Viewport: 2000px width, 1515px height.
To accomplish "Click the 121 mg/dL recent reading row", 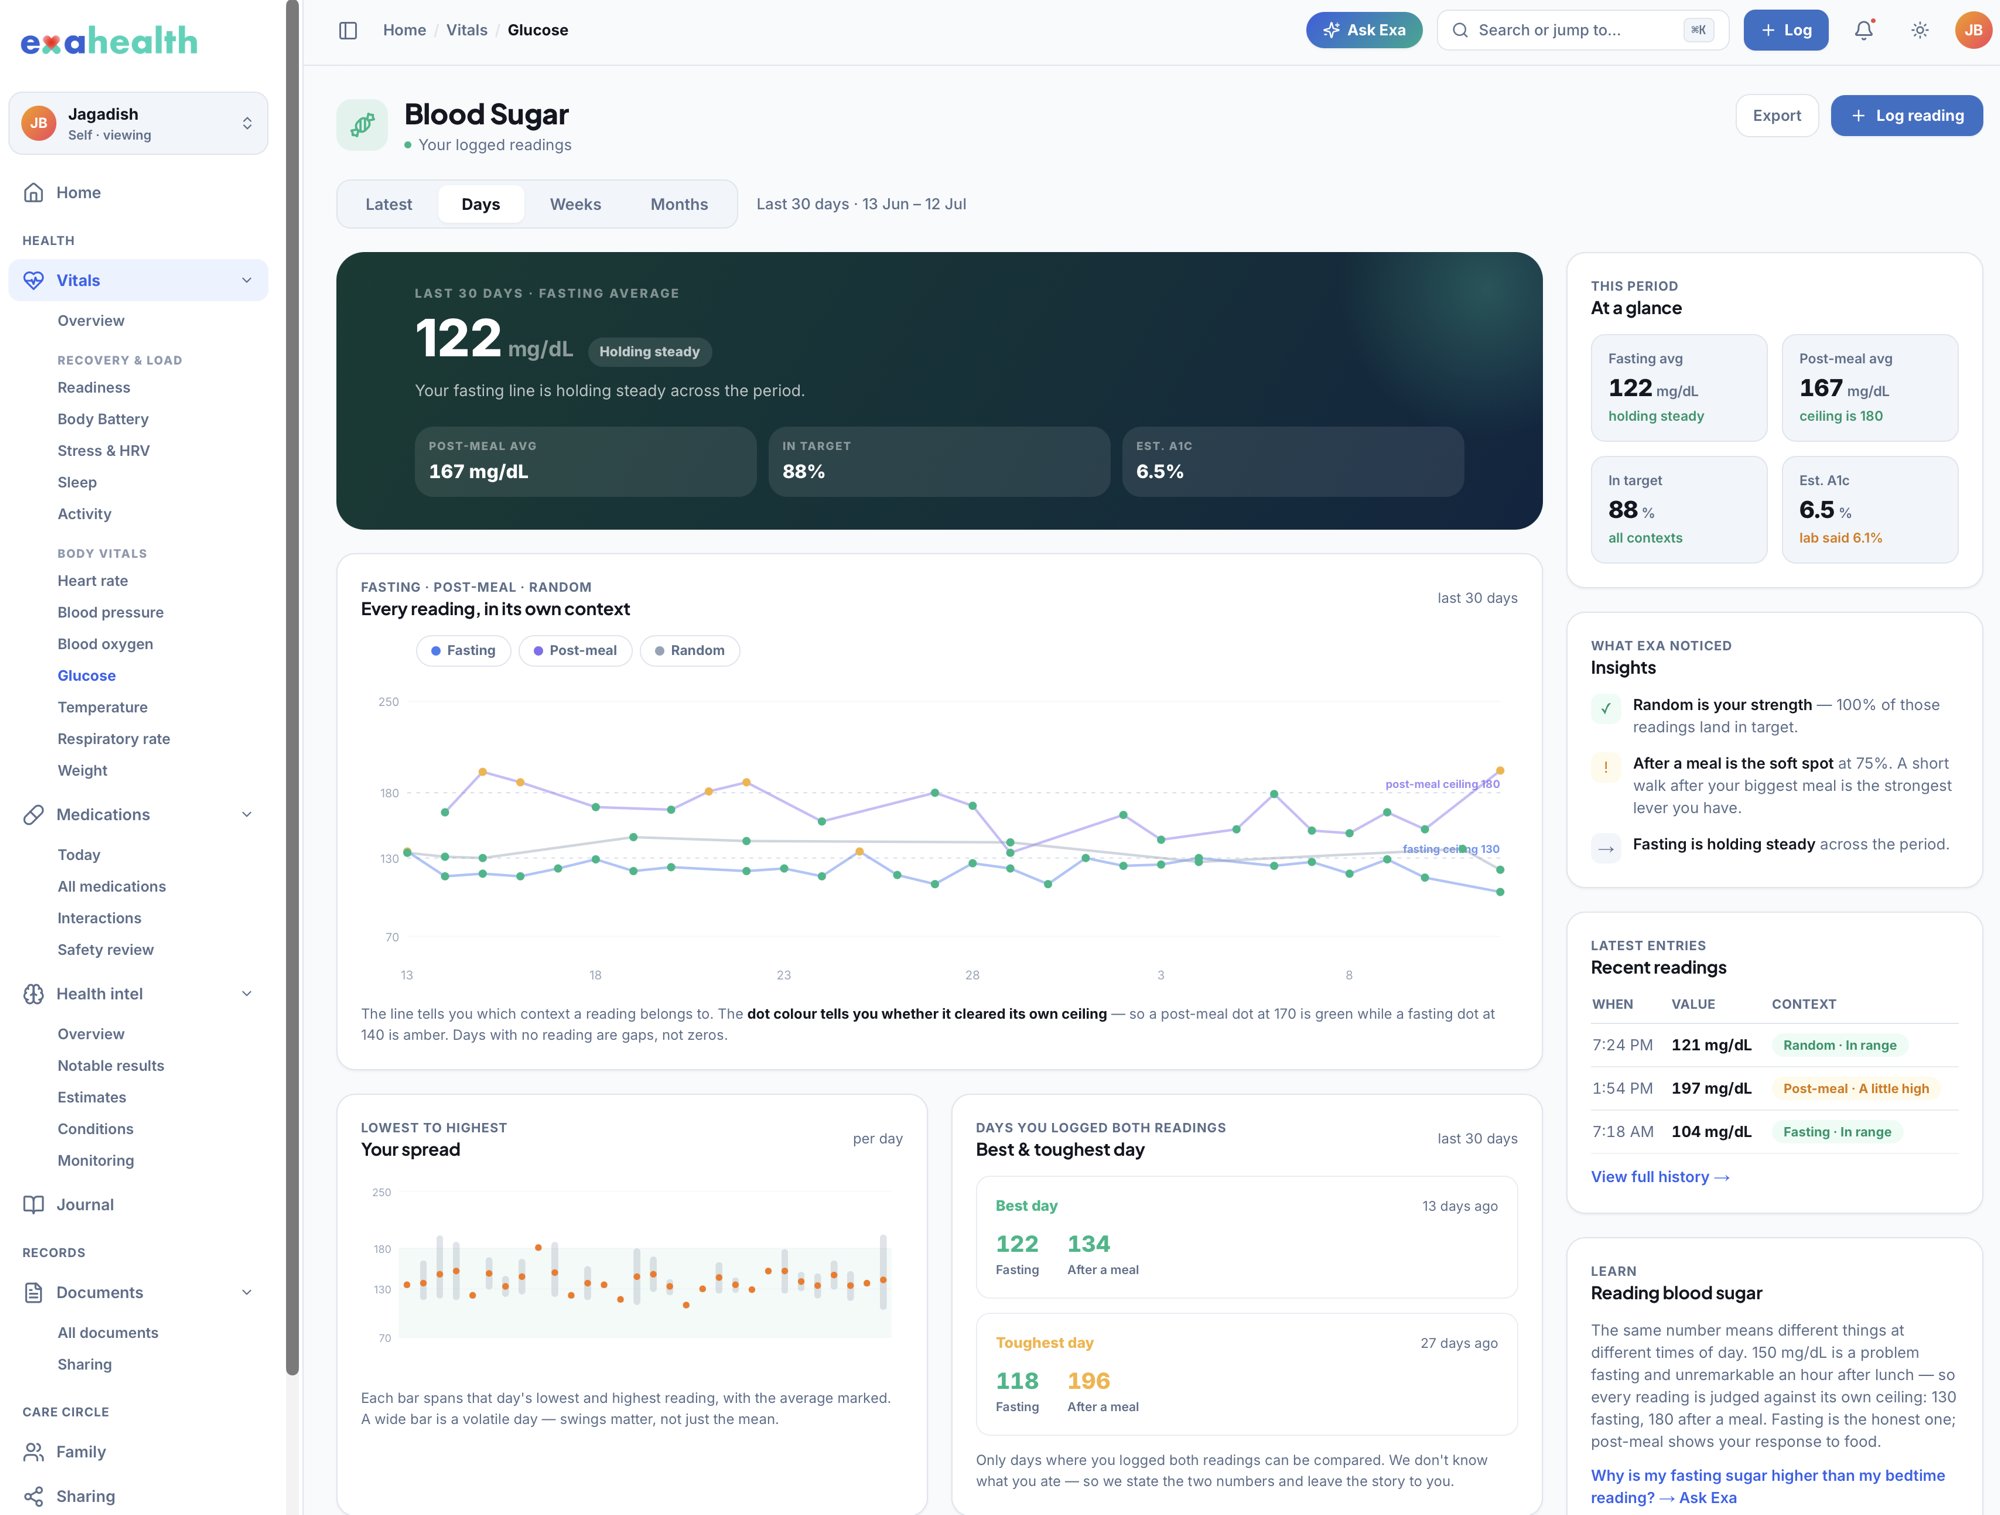I will click(1775, 1045).
